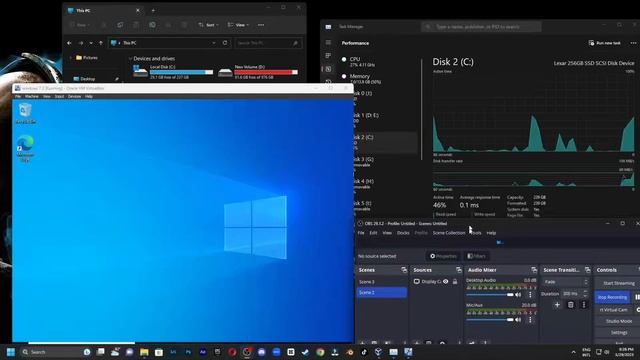640x360 pixels.
Task: Mute the Mic/Aux speaker icon
Action: point(518,320)
